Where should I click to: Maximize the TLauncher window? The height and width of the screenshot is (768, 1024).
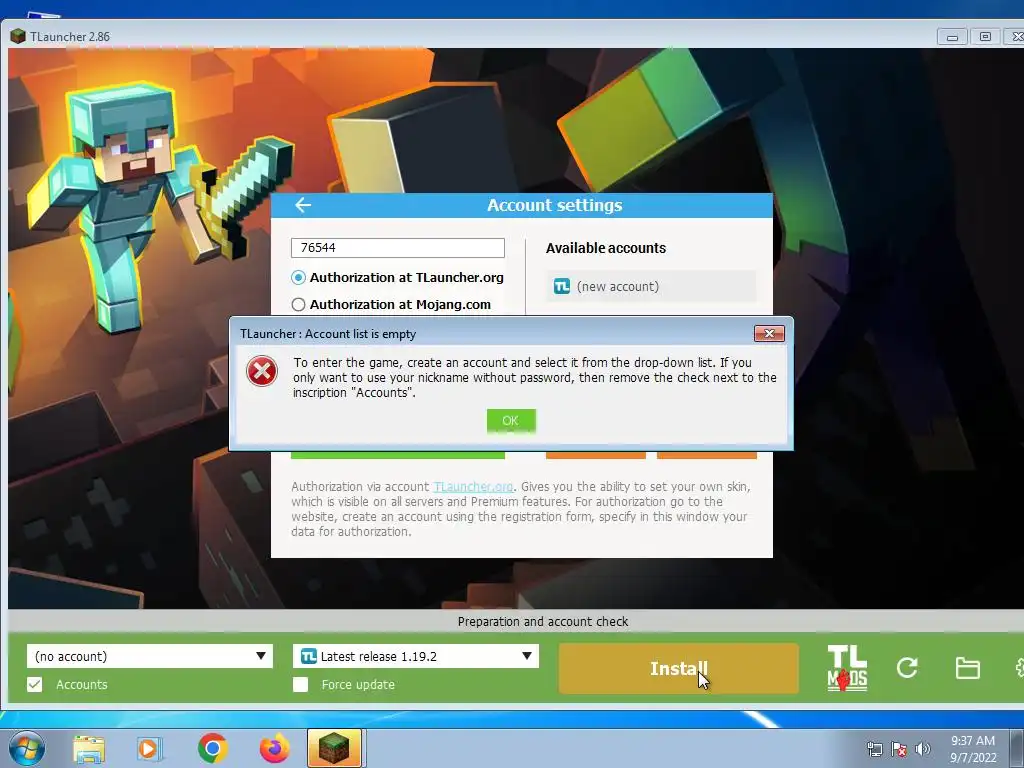pos(985,37)
